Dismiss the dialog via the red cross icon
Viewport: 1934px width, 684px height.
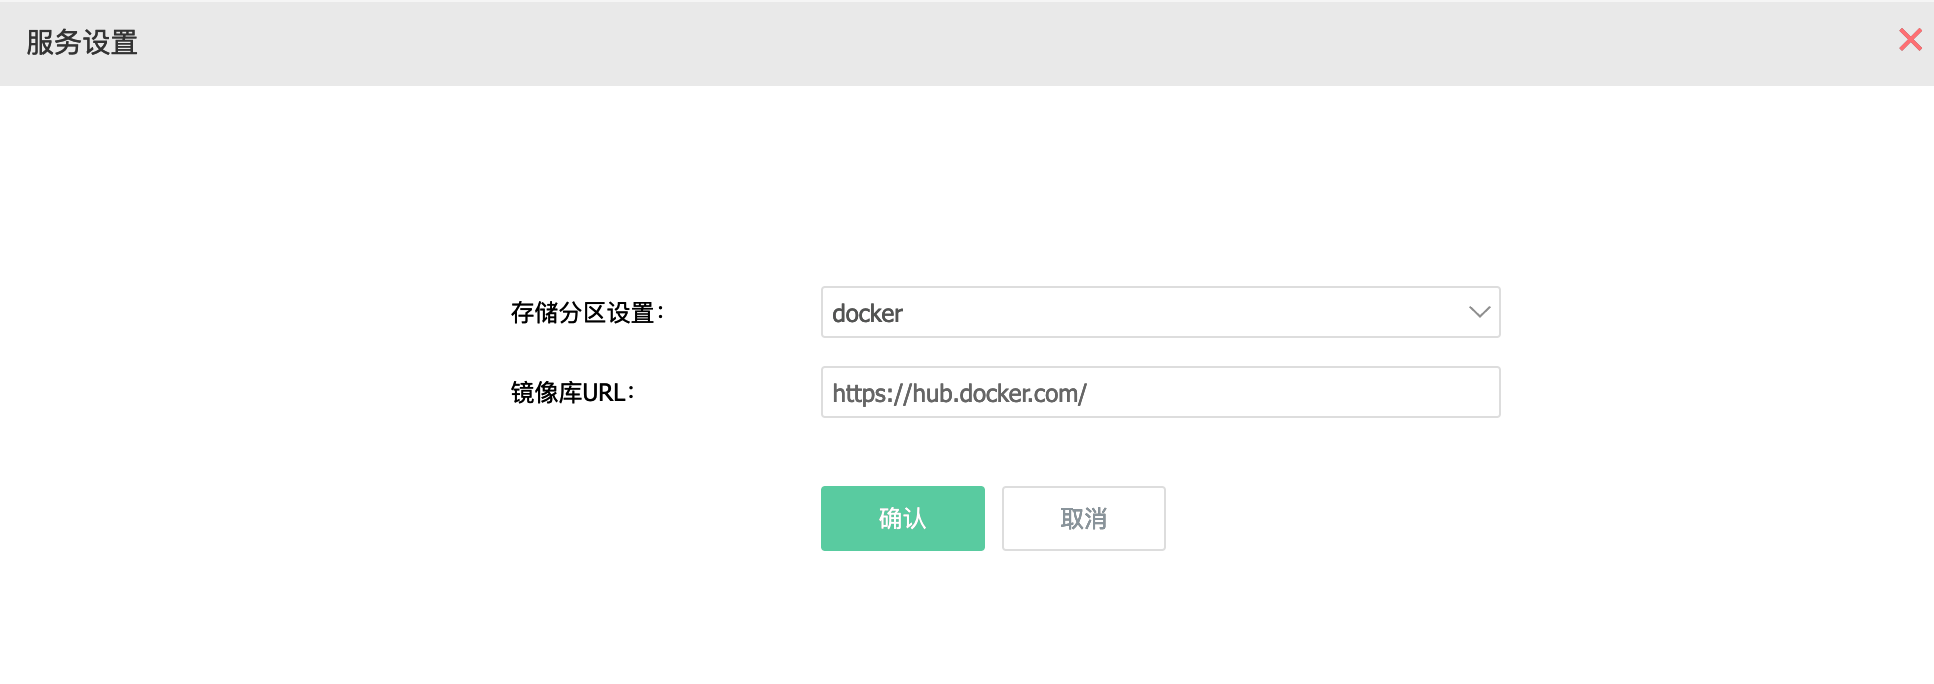1910,40
